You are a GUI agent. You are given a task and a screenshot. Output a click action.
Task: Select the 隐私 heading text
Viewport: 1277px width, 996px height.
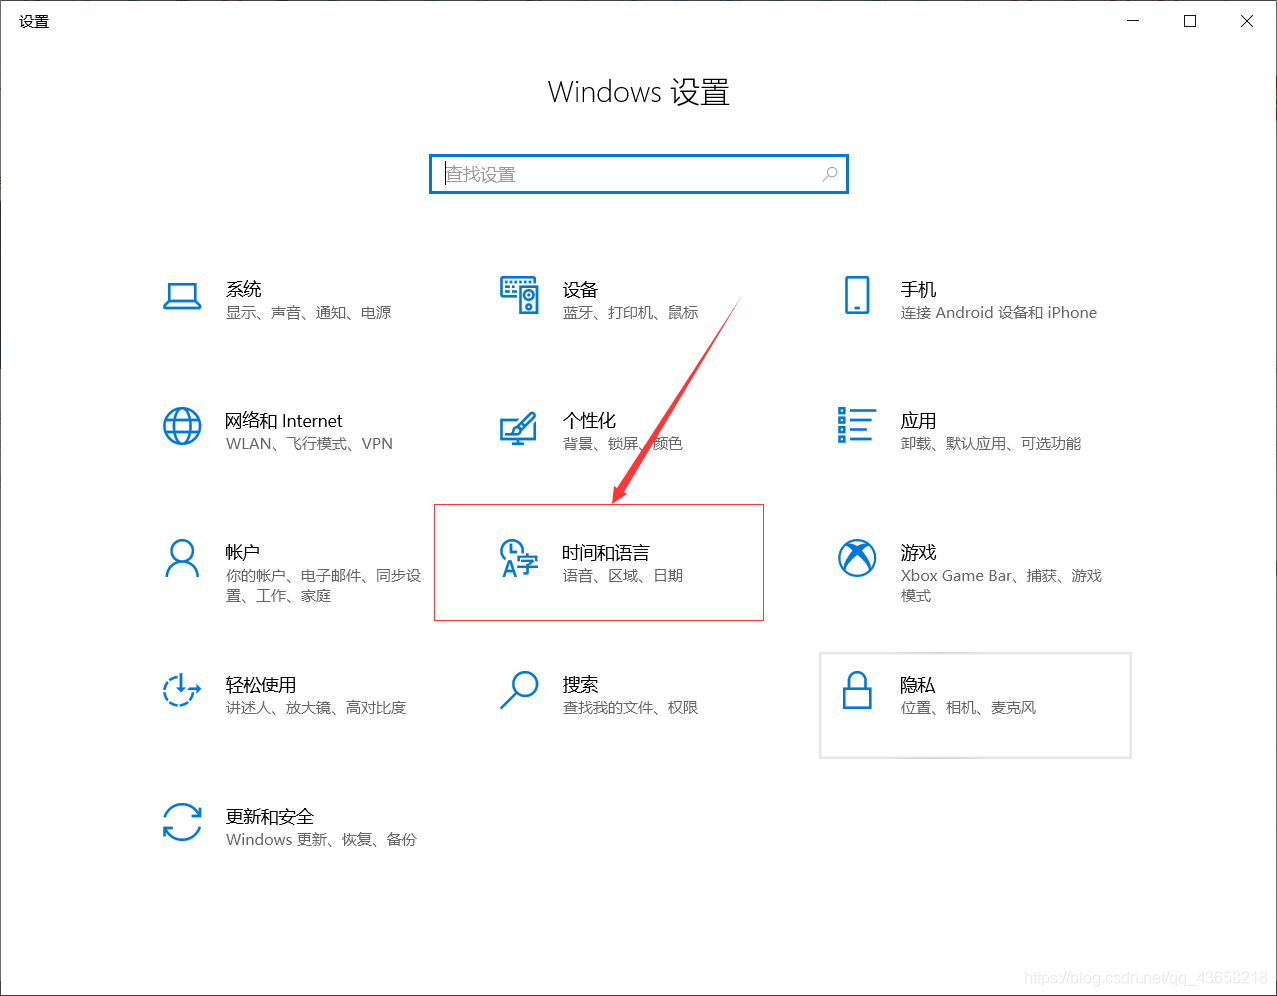(918, 684)
